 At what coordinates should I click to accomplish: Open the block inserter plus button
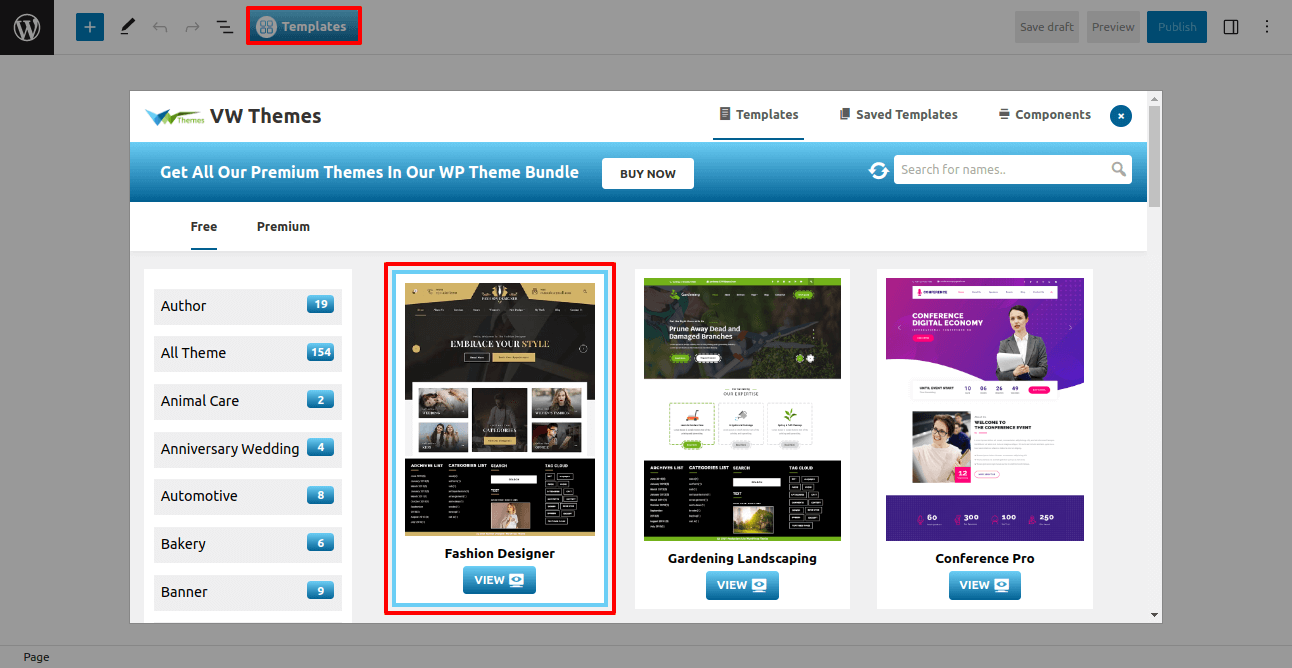90,27
